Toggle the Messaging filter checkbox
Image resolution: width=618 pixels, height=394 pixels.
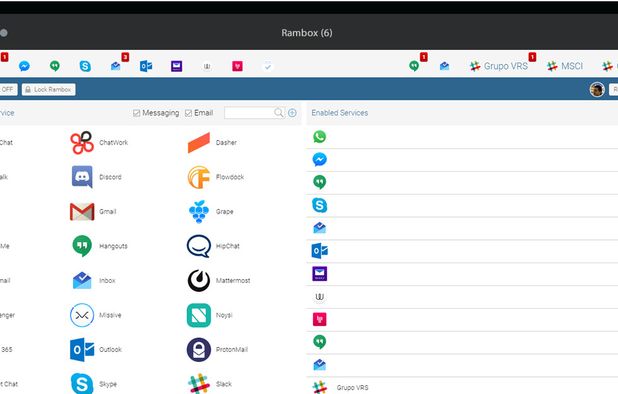pos(137,113)
